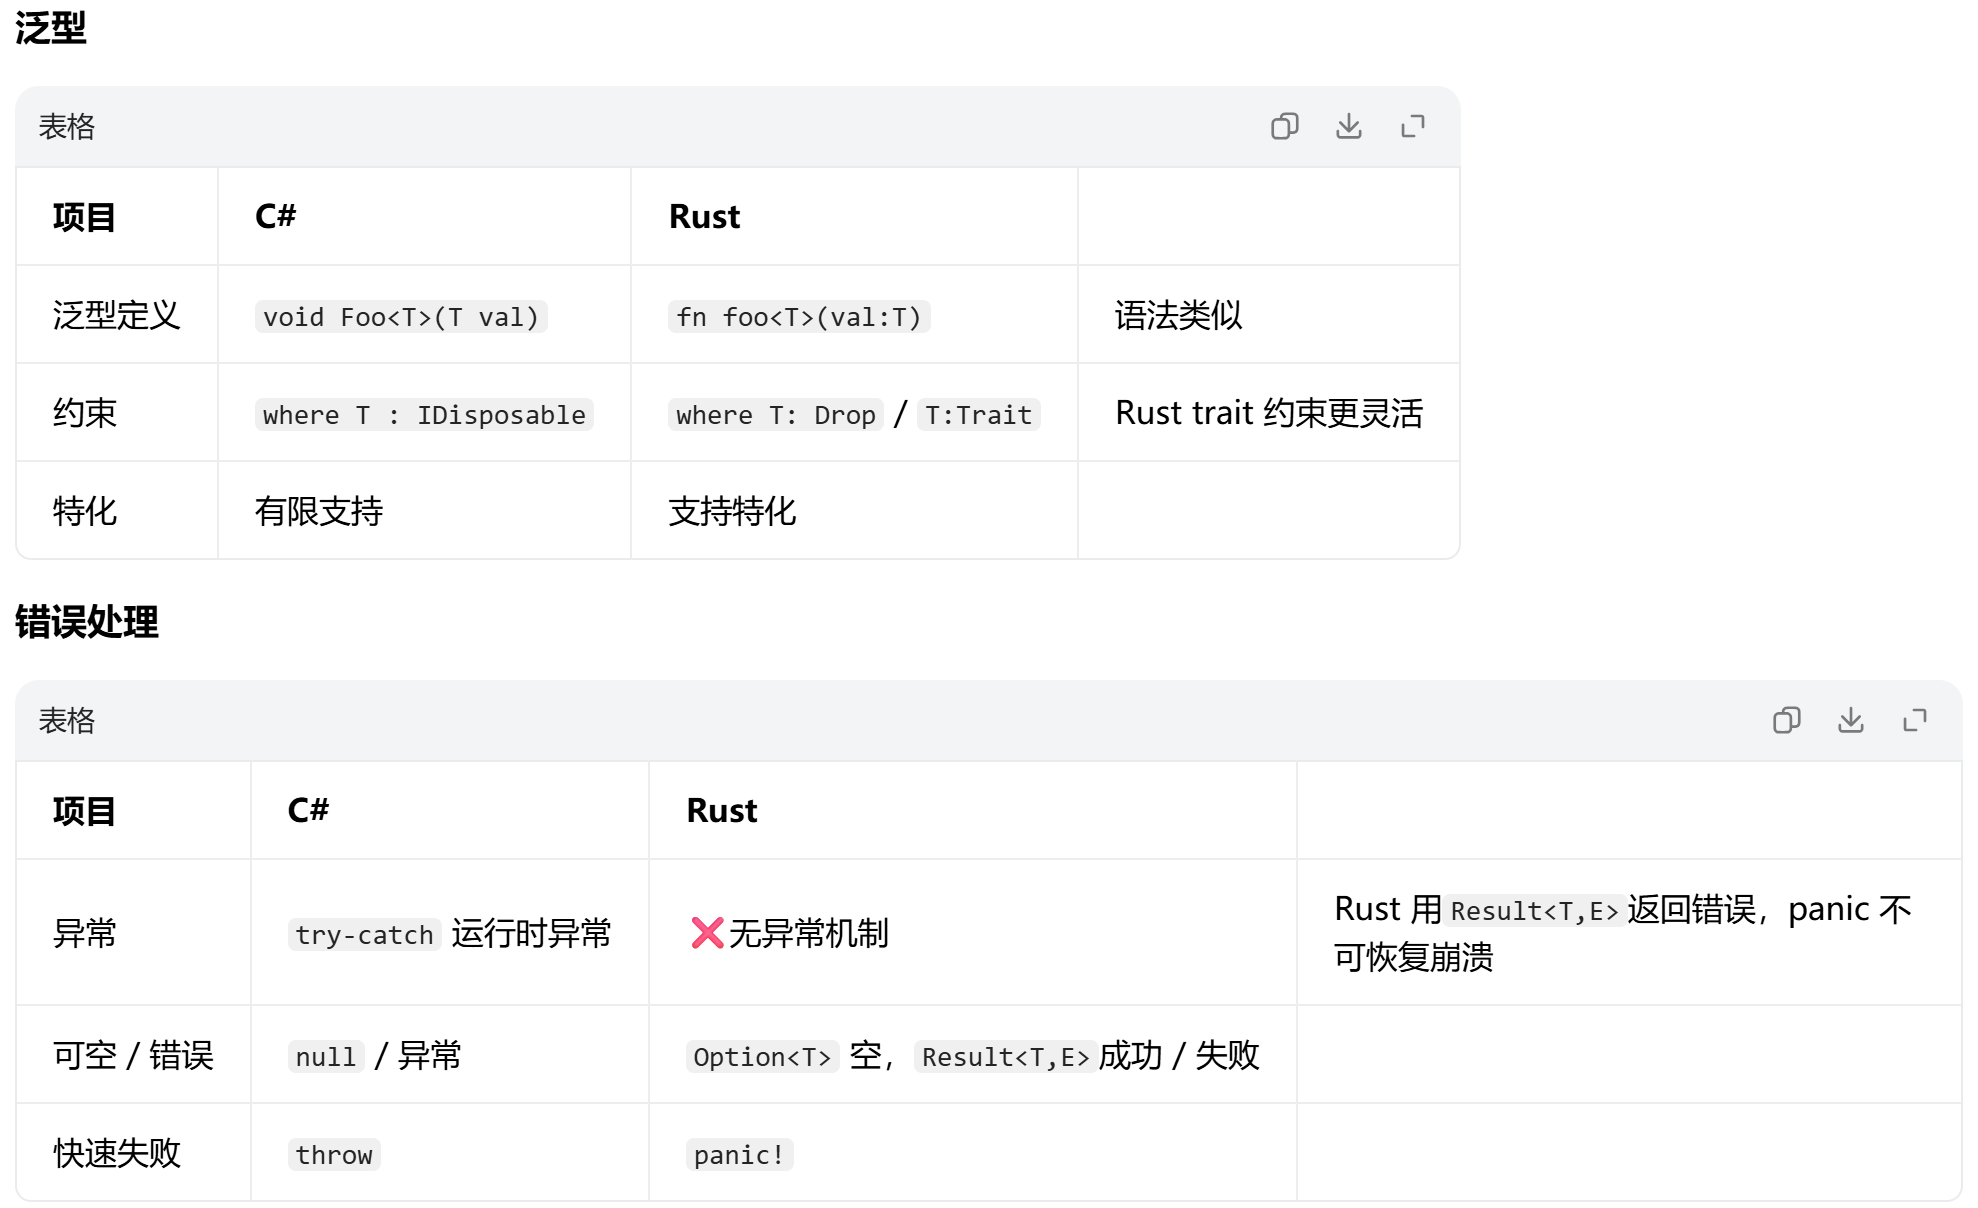This screenshot has height=1208, width=1978.
Task: Click the 约束 row label
Action: (85, 413)
